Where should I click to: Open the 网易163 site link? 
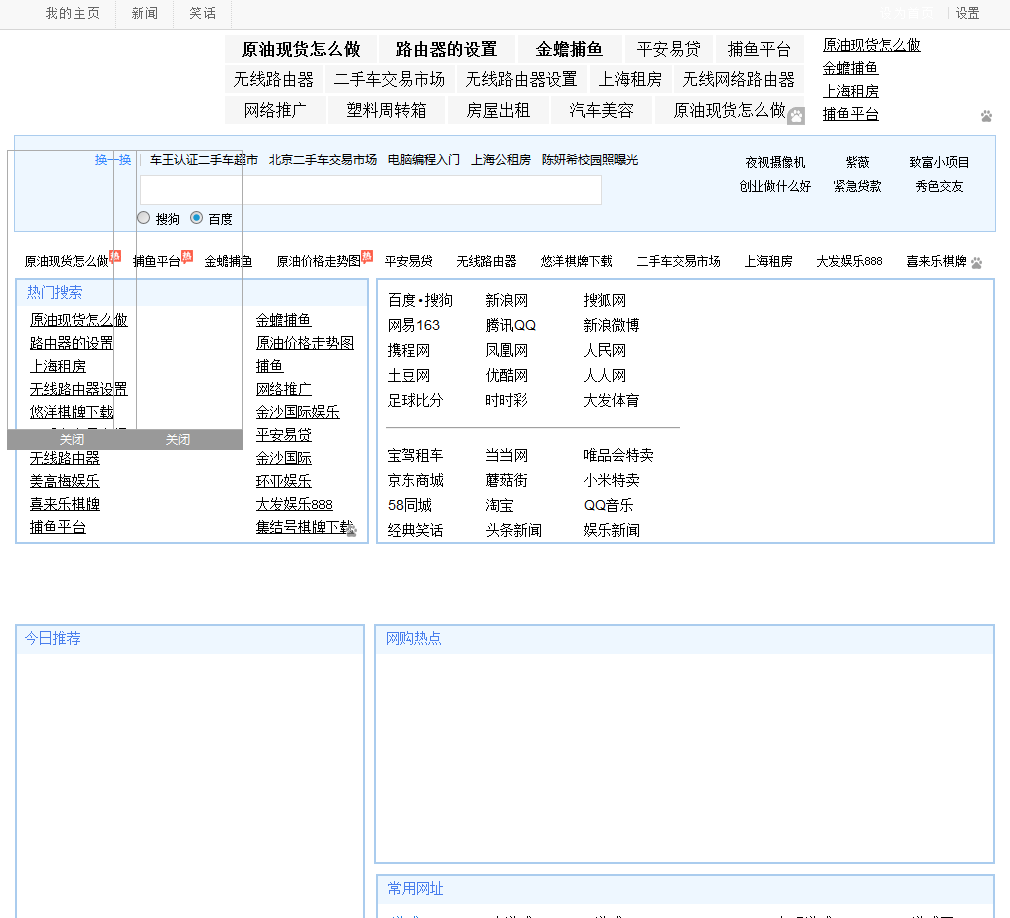coord(414,325)
